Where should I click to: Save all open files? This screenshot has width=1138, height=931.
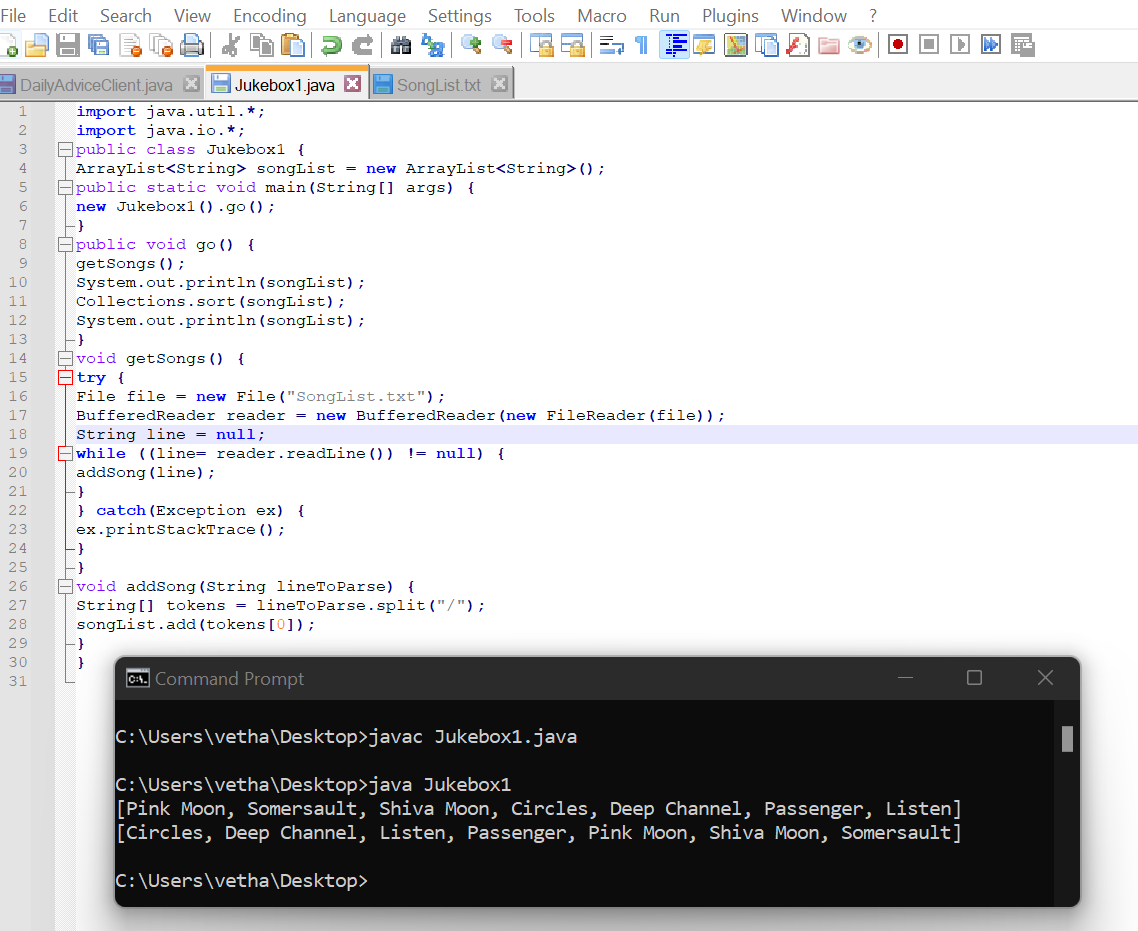click(x=97, y=44)
